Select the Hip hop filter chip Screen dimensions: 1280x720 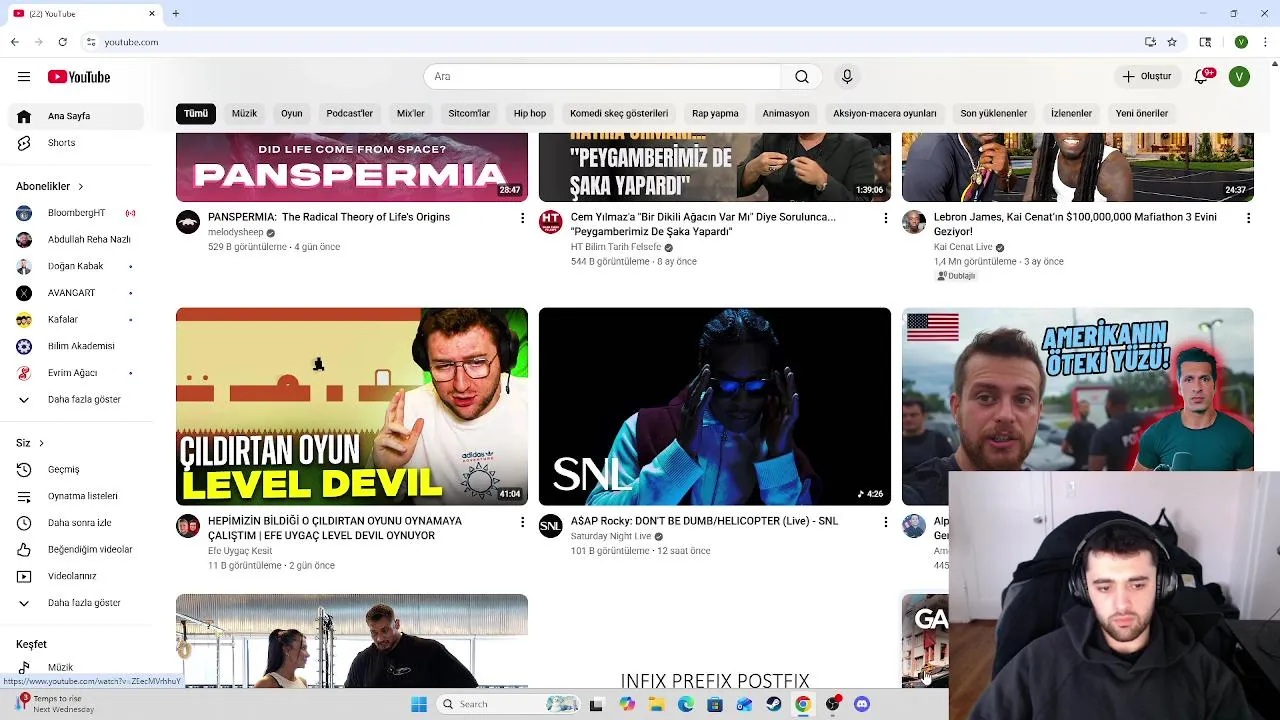pos(530,113)
